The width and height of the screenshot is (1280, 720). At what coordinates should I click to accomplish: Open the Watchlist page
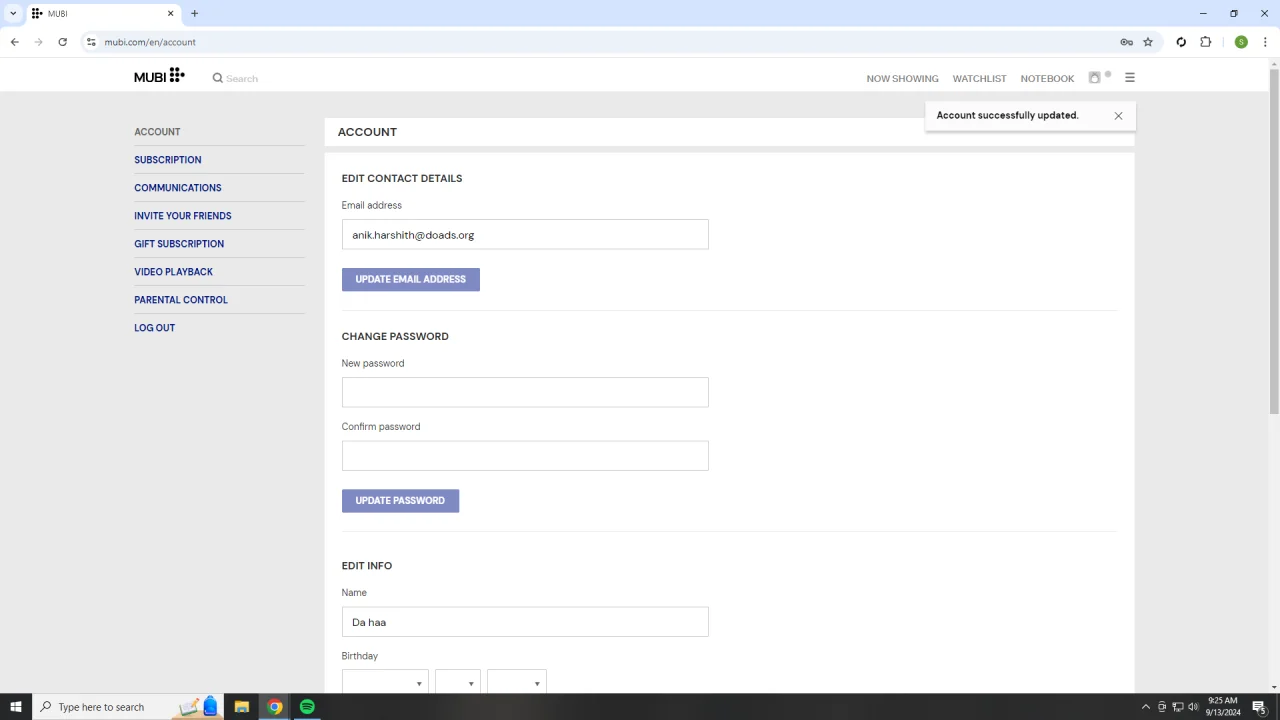coord(979,78)
